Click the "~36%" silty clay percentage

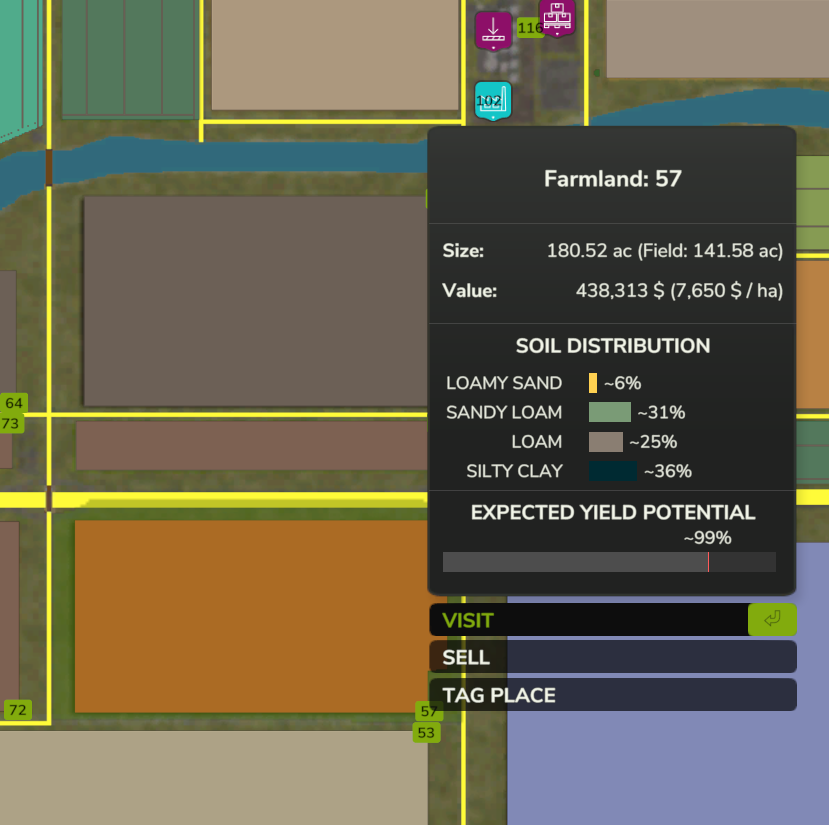point(668,471)
